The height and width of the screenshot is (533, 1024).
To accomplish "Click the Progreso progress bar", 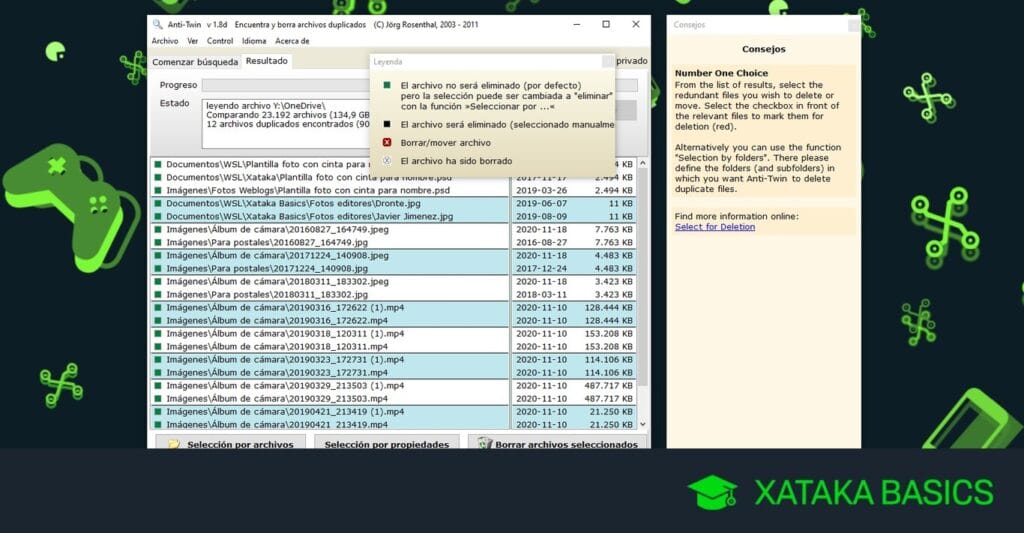I will [419, 85].
